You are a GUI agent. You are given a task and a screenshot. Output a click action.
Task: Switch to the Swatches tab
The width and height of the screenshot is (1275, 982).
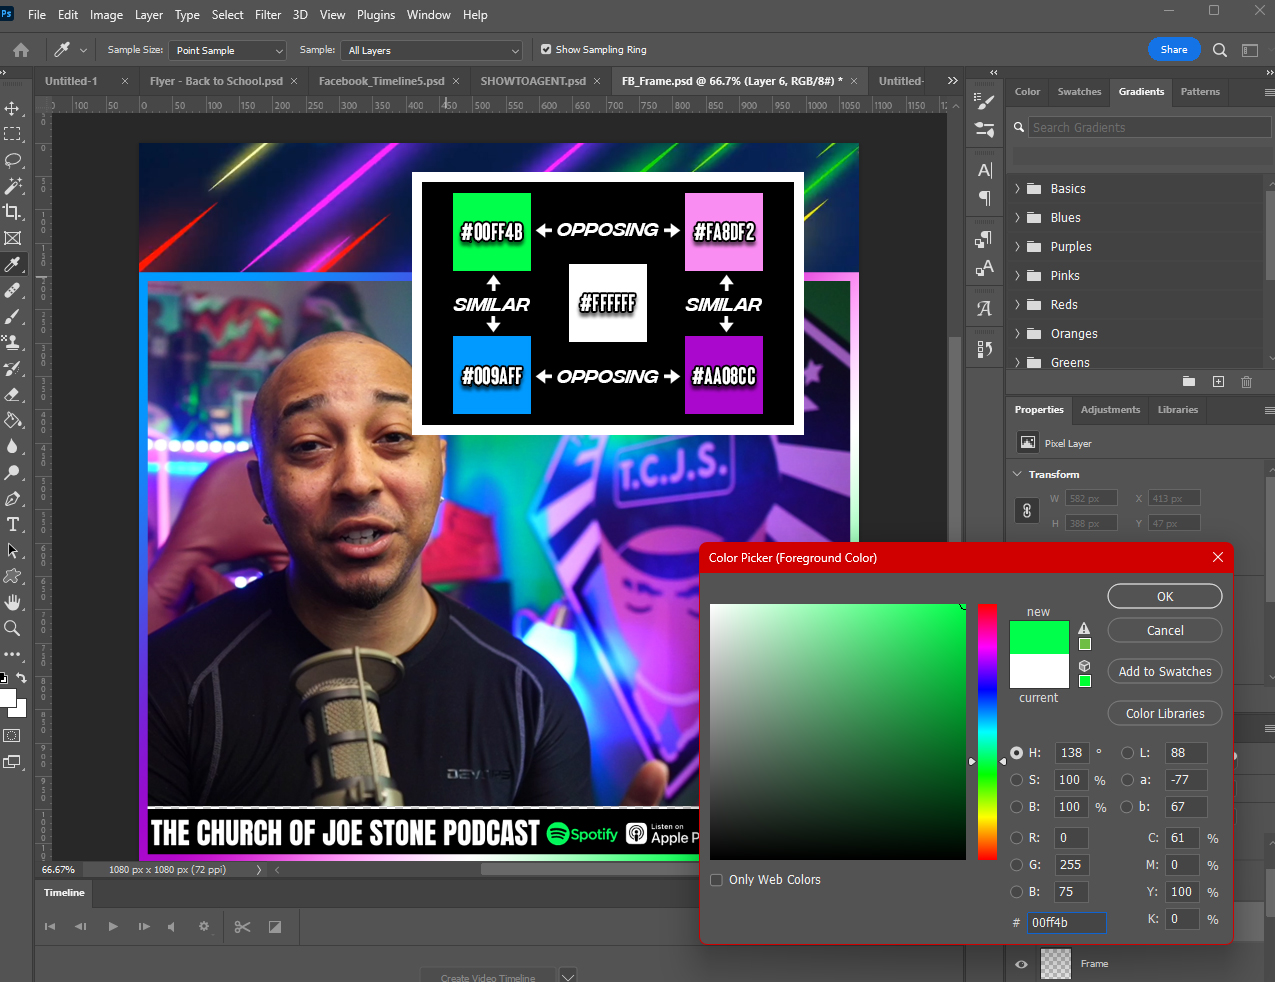coord(1079,92)
